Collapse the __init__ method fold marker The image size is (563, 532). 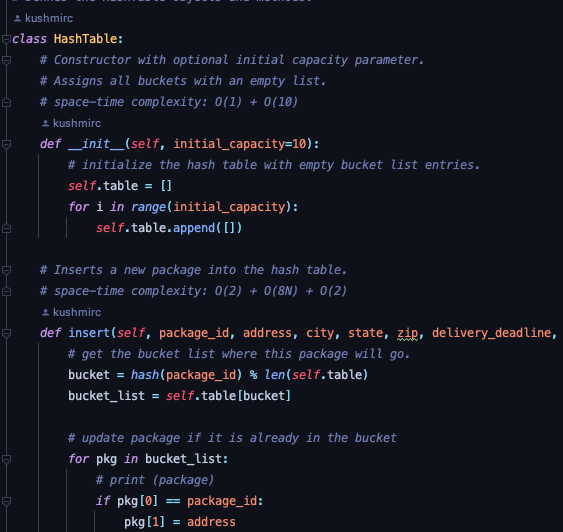click(6, 144)
